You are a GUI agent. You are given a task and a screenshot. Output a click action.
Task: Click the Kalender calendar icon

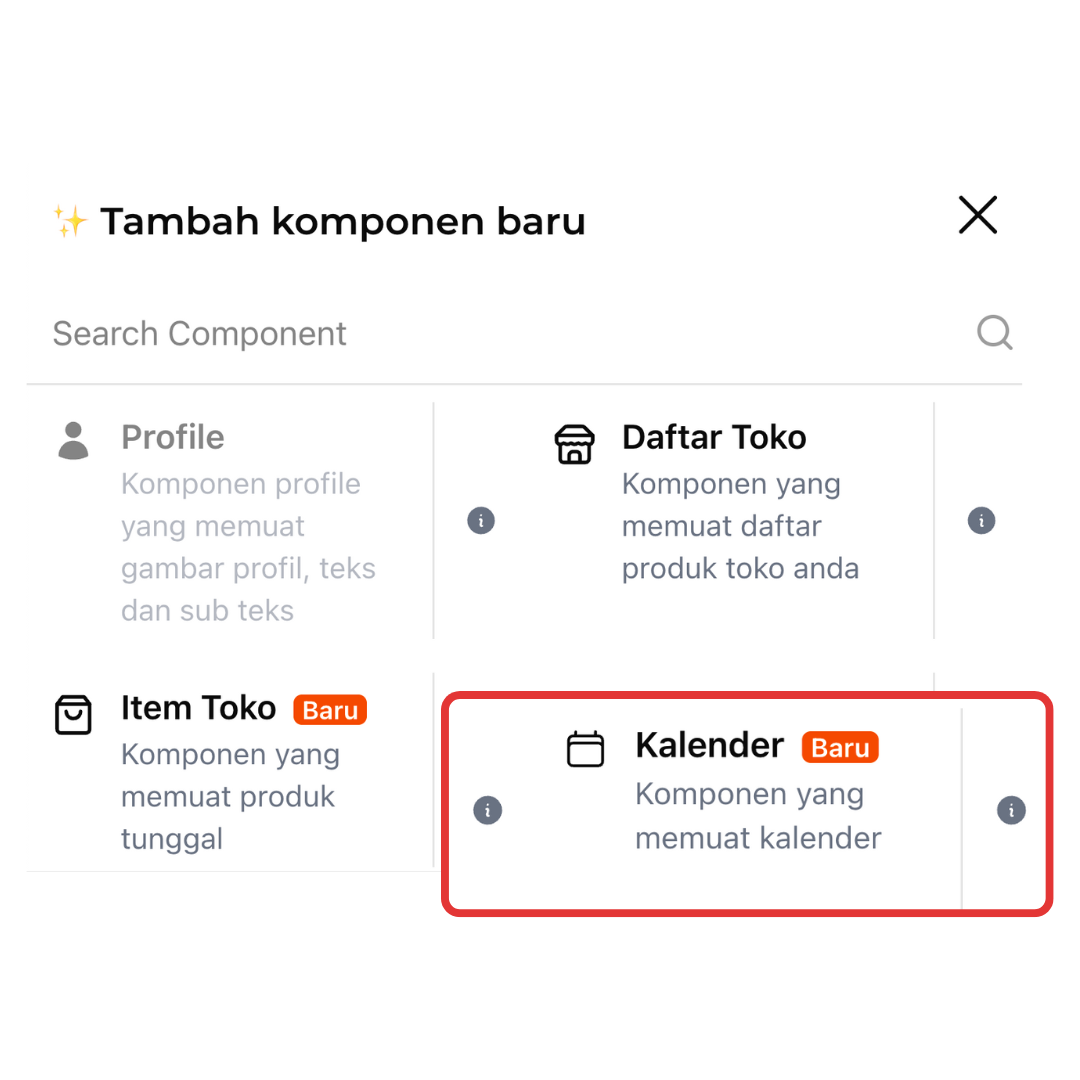click(x=585, y=749)
